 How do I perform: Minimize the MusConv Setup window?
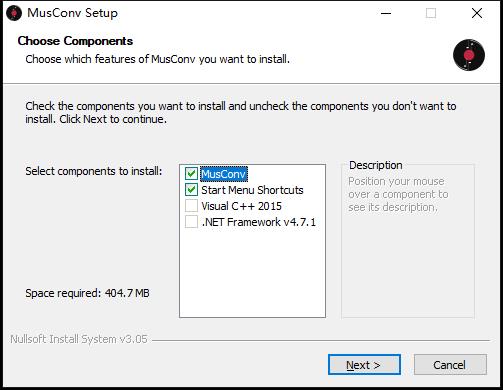pyautogui.click(x=386, y=13)
